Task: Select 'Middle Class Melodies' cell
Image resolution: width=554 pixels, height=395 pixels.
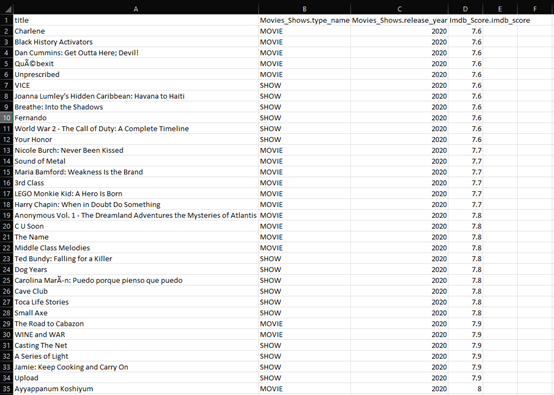Action: coord(136,248)
